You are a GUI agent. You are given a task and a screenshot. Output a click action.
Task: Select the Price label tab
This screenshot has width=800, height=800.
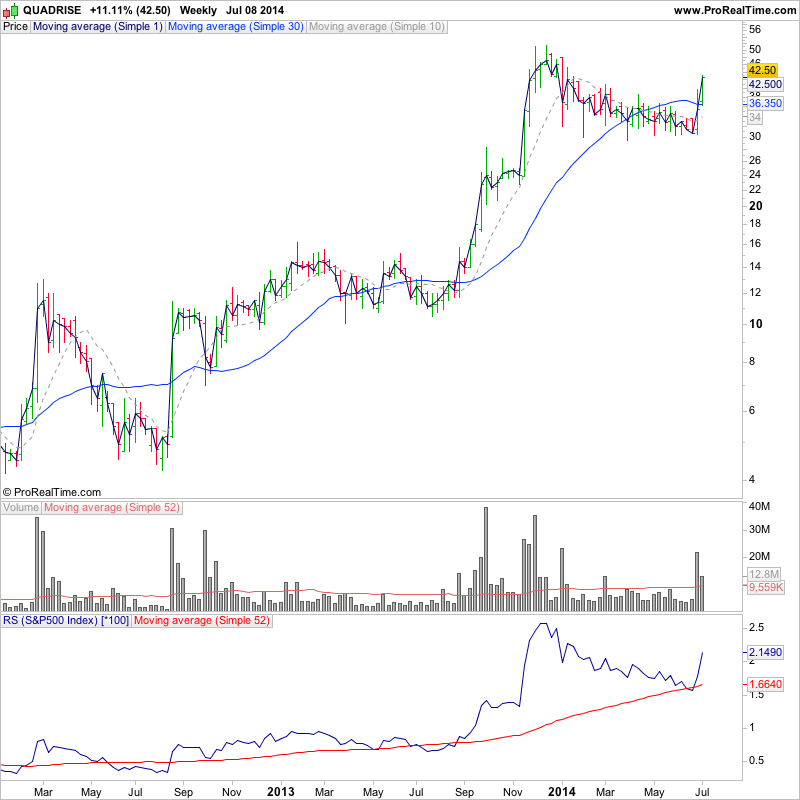(15, 27)
